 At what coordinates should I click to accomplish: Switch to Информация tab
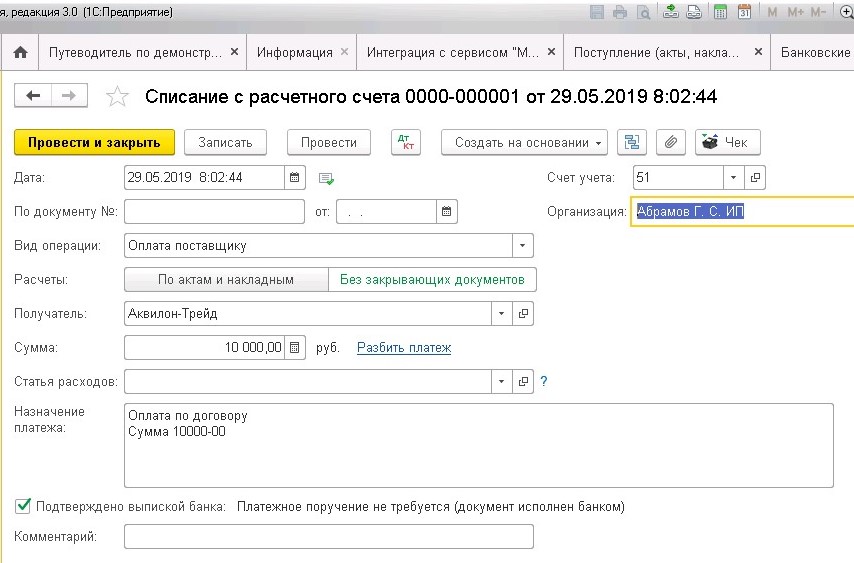[x=294, y=52]
